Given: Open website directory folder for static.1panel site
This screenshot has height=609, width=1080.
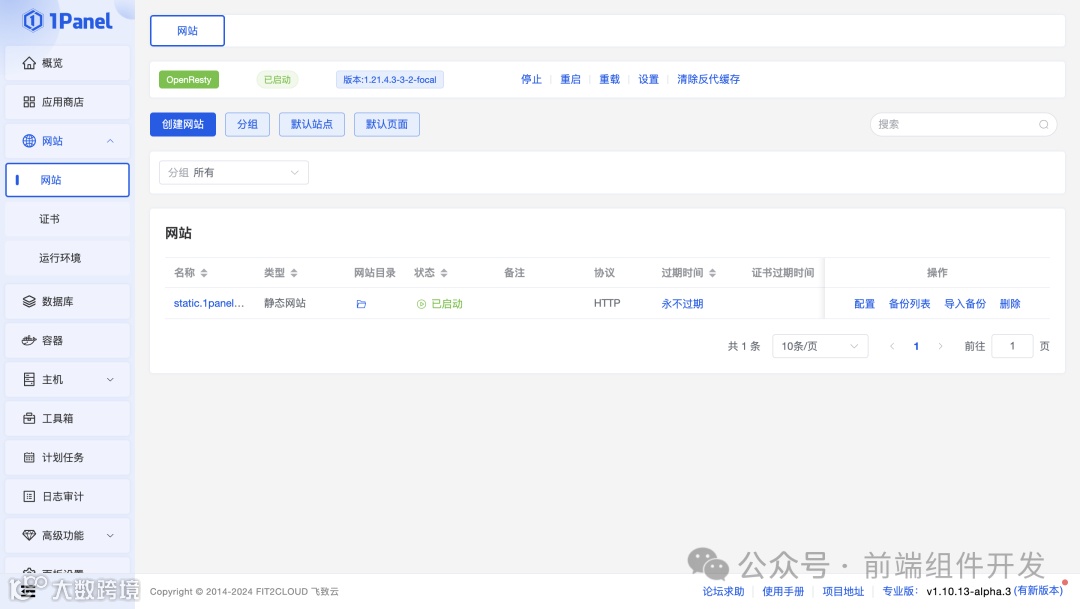Looking at the screenshot, I should tap(361, 303).
